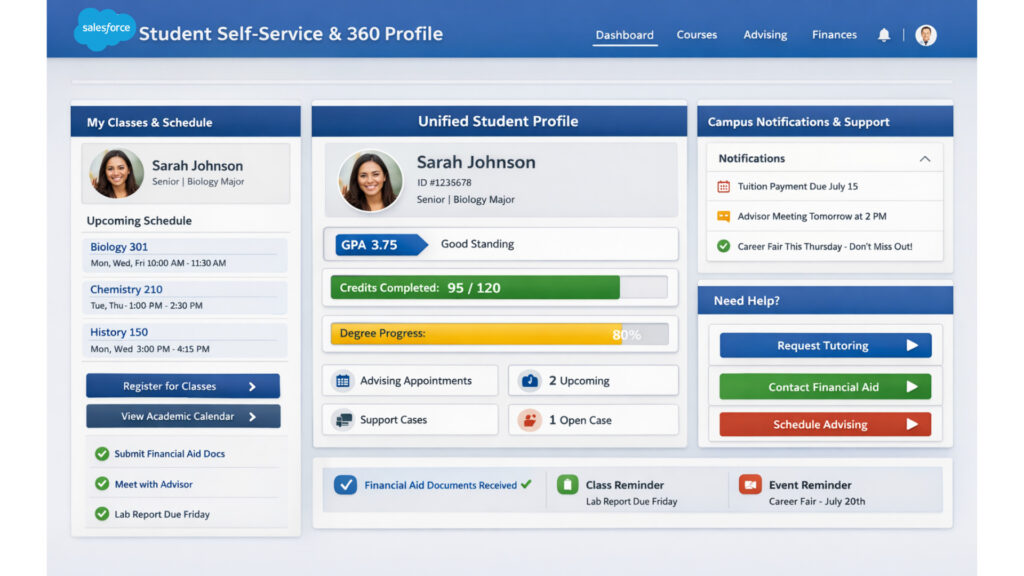
Task: Click the Support Cases chat icon
Action: click(343, 420)
